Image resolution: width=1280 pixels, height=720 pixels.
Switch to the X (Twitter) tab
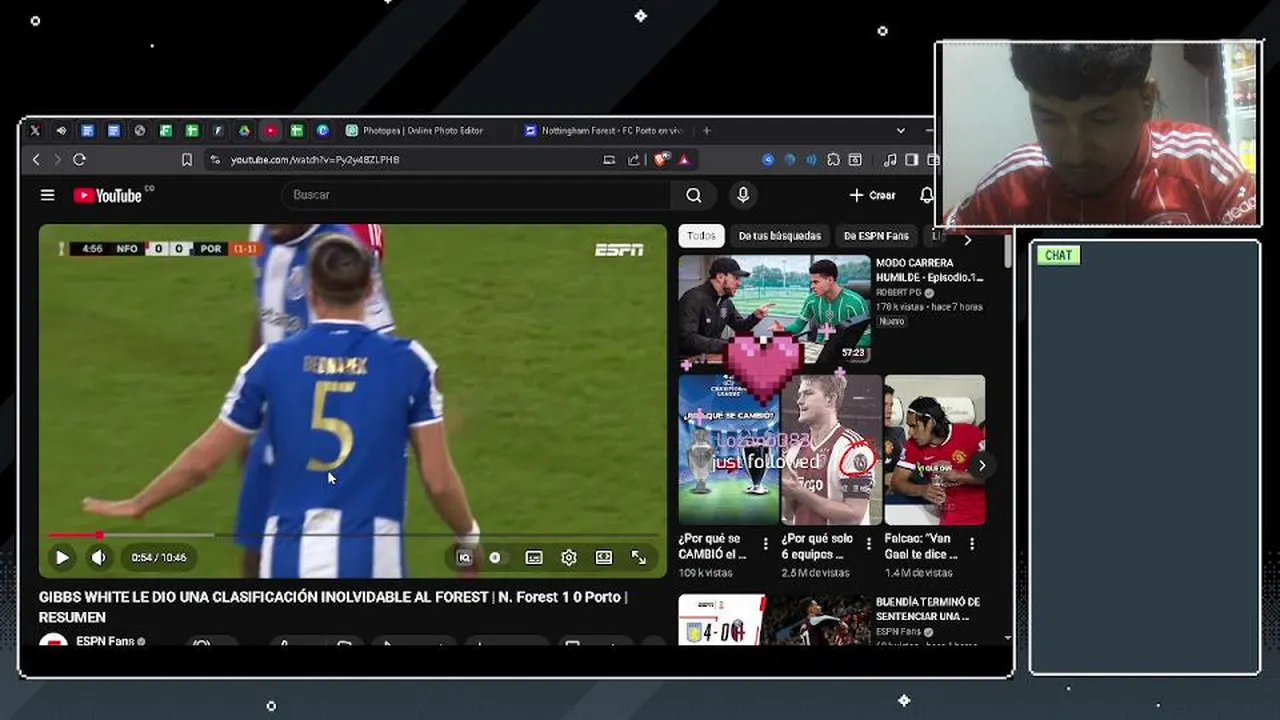pos(35,131)
